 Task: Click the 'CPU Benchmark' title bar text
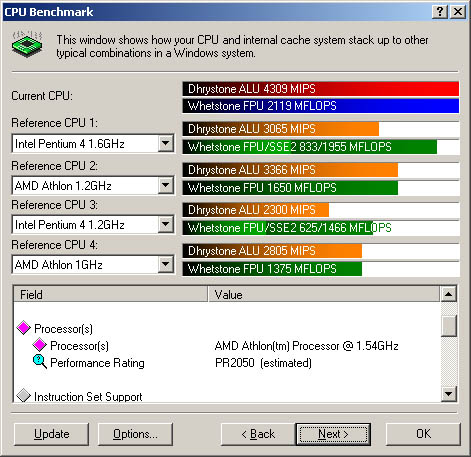tap(49, 12)
